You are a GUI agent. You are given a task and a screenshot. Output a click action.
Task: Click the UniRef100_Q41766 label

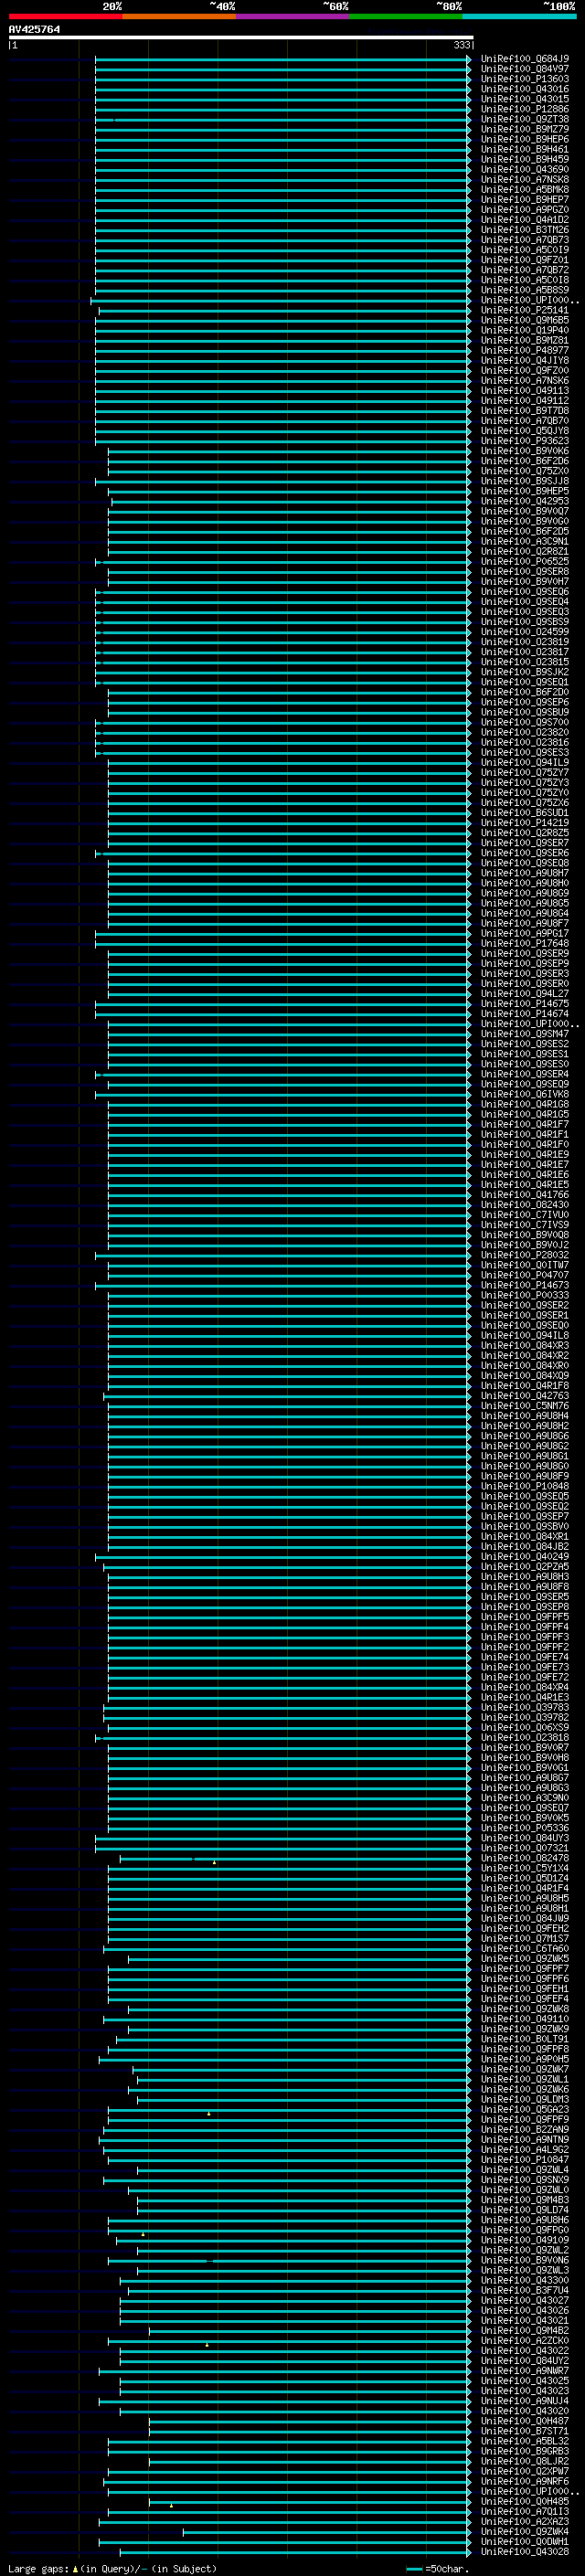(x=525, y=1195)
